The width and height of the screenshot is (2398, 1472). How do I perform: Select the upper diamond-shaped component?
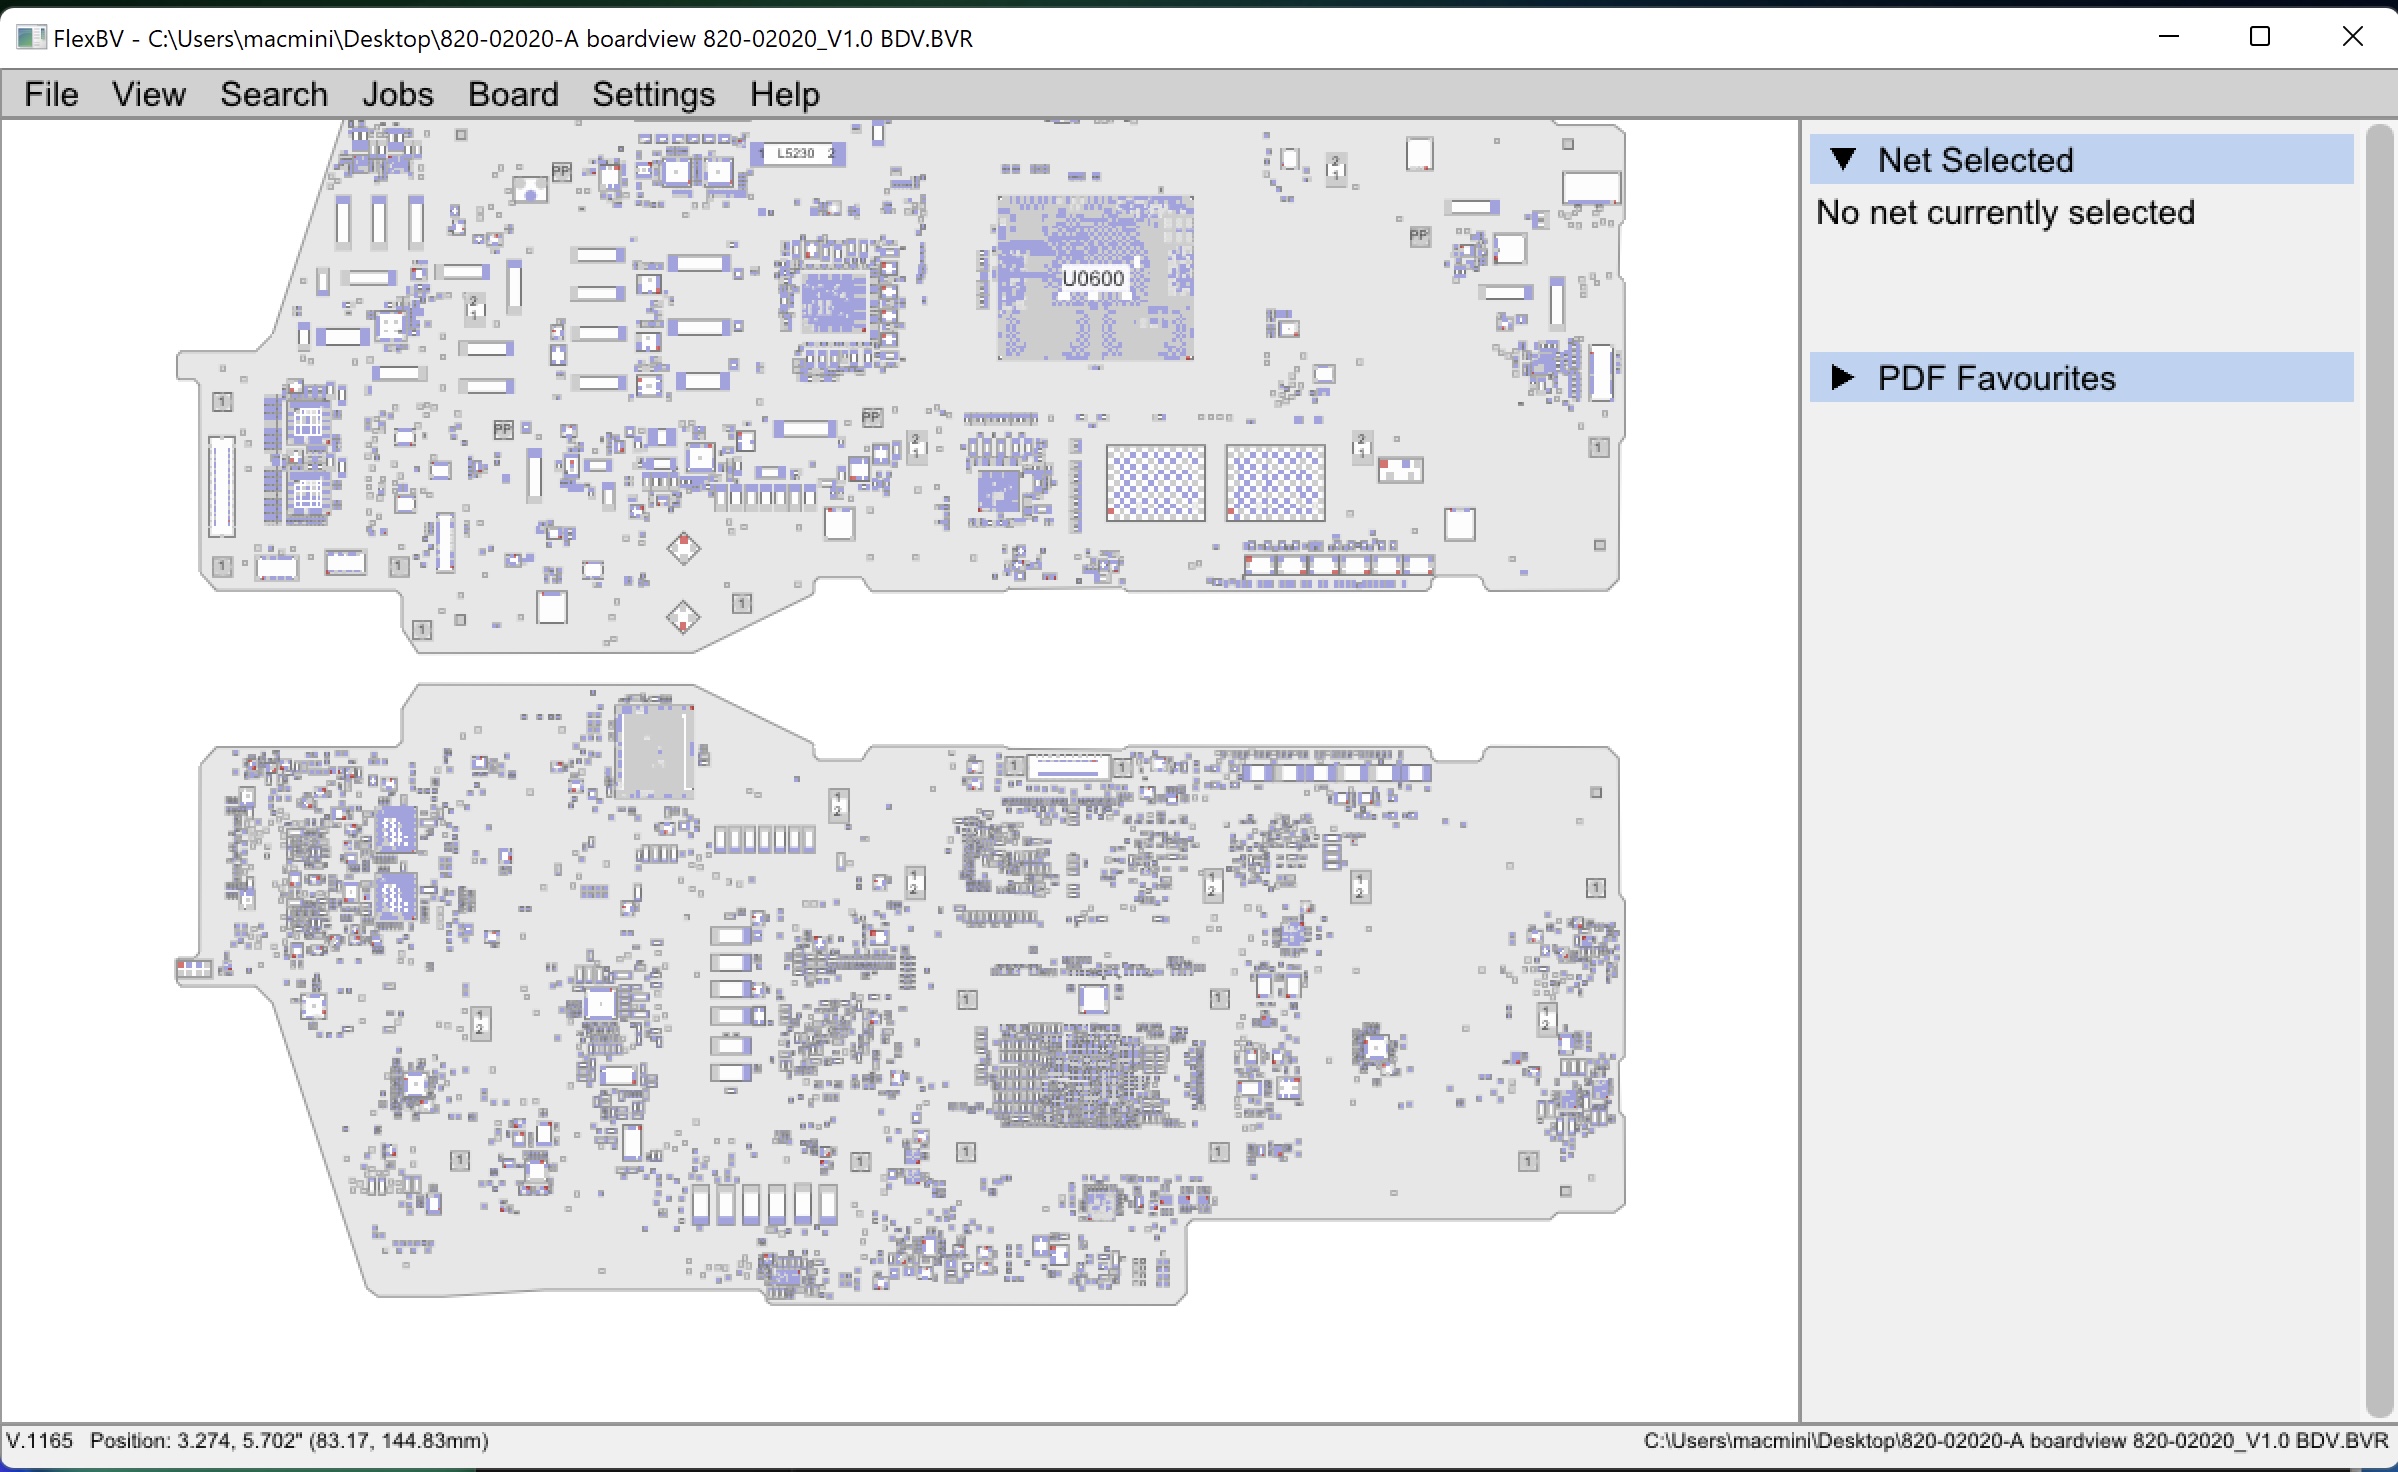684,547
